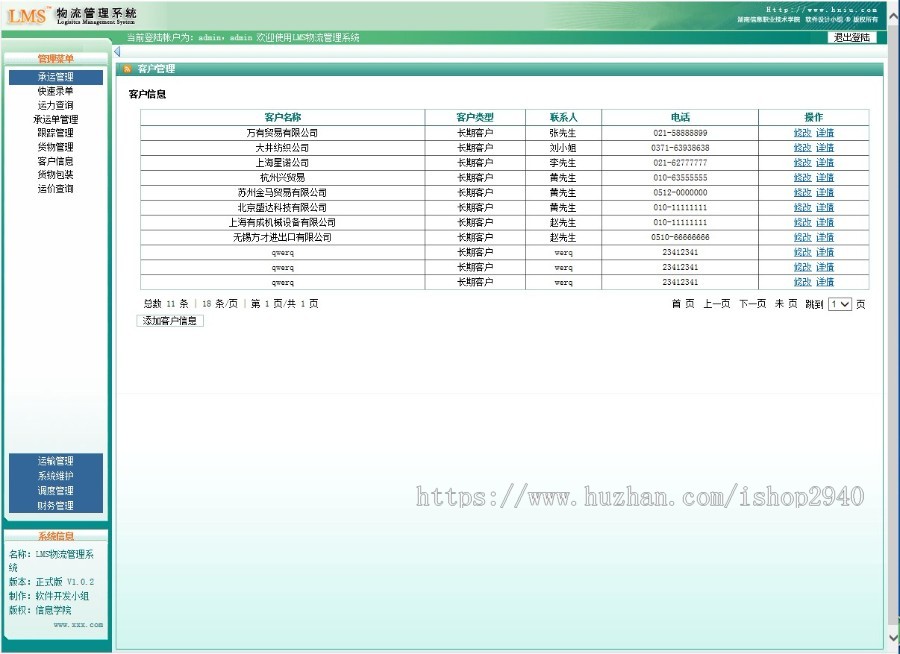
Task: Click contact name 刘小姐
Action: pyautogui.click(x=562, y=148)
